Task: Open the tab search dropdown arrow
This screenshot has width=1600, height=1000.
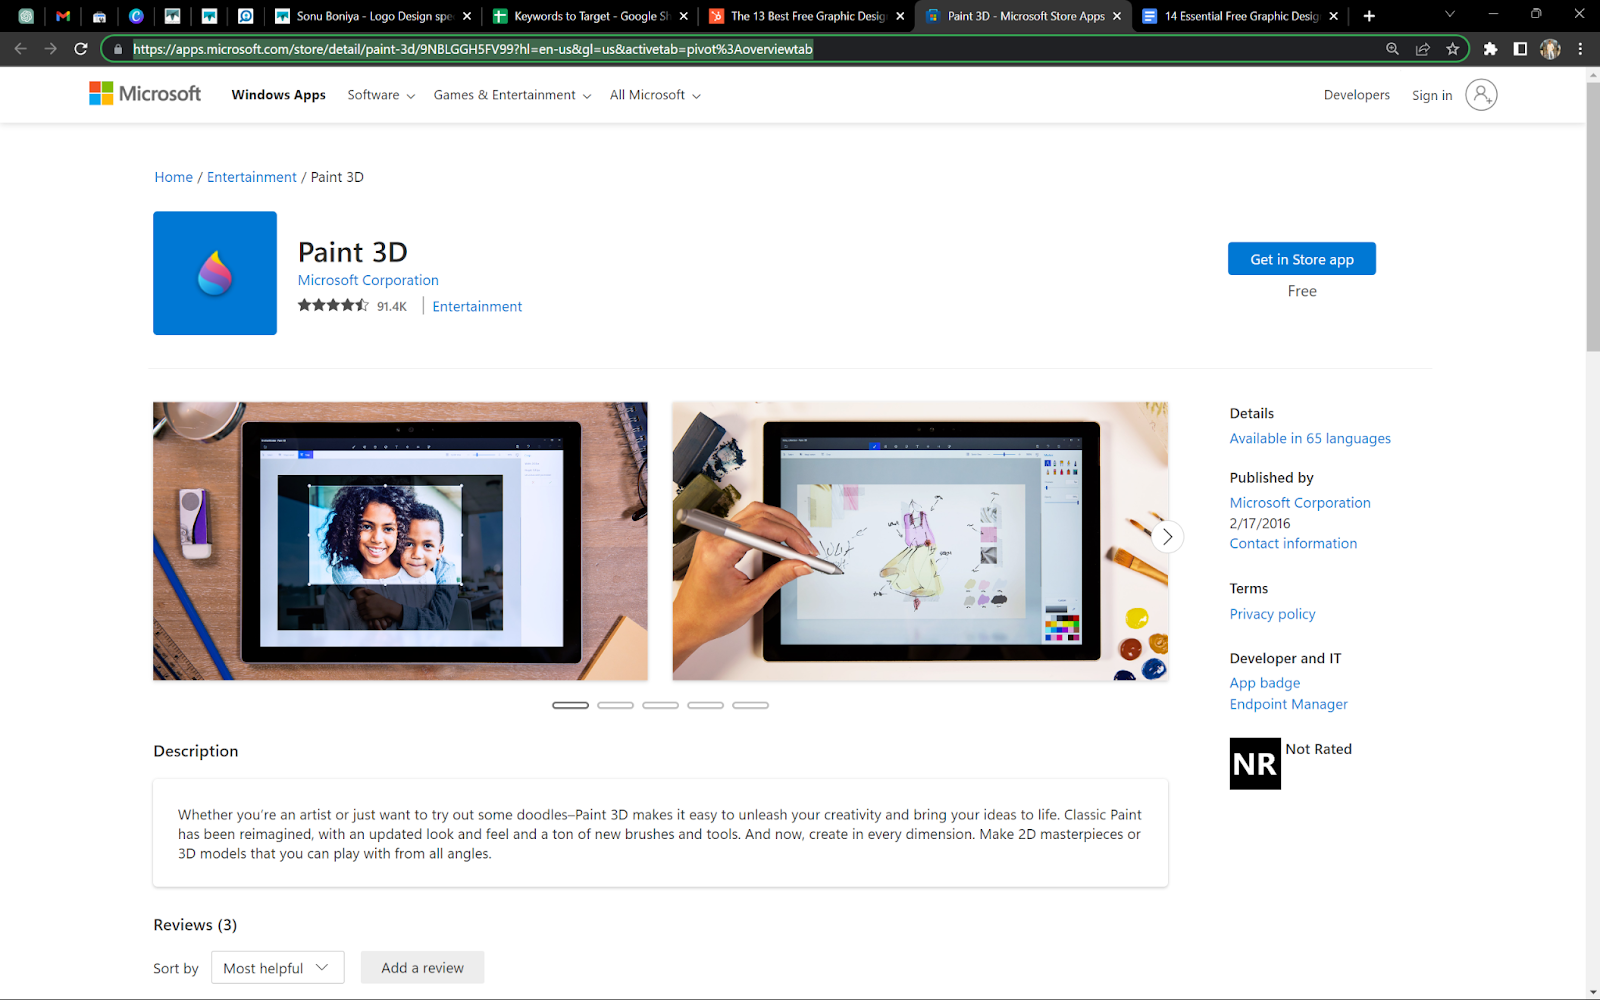Action: pos(1450,14)
